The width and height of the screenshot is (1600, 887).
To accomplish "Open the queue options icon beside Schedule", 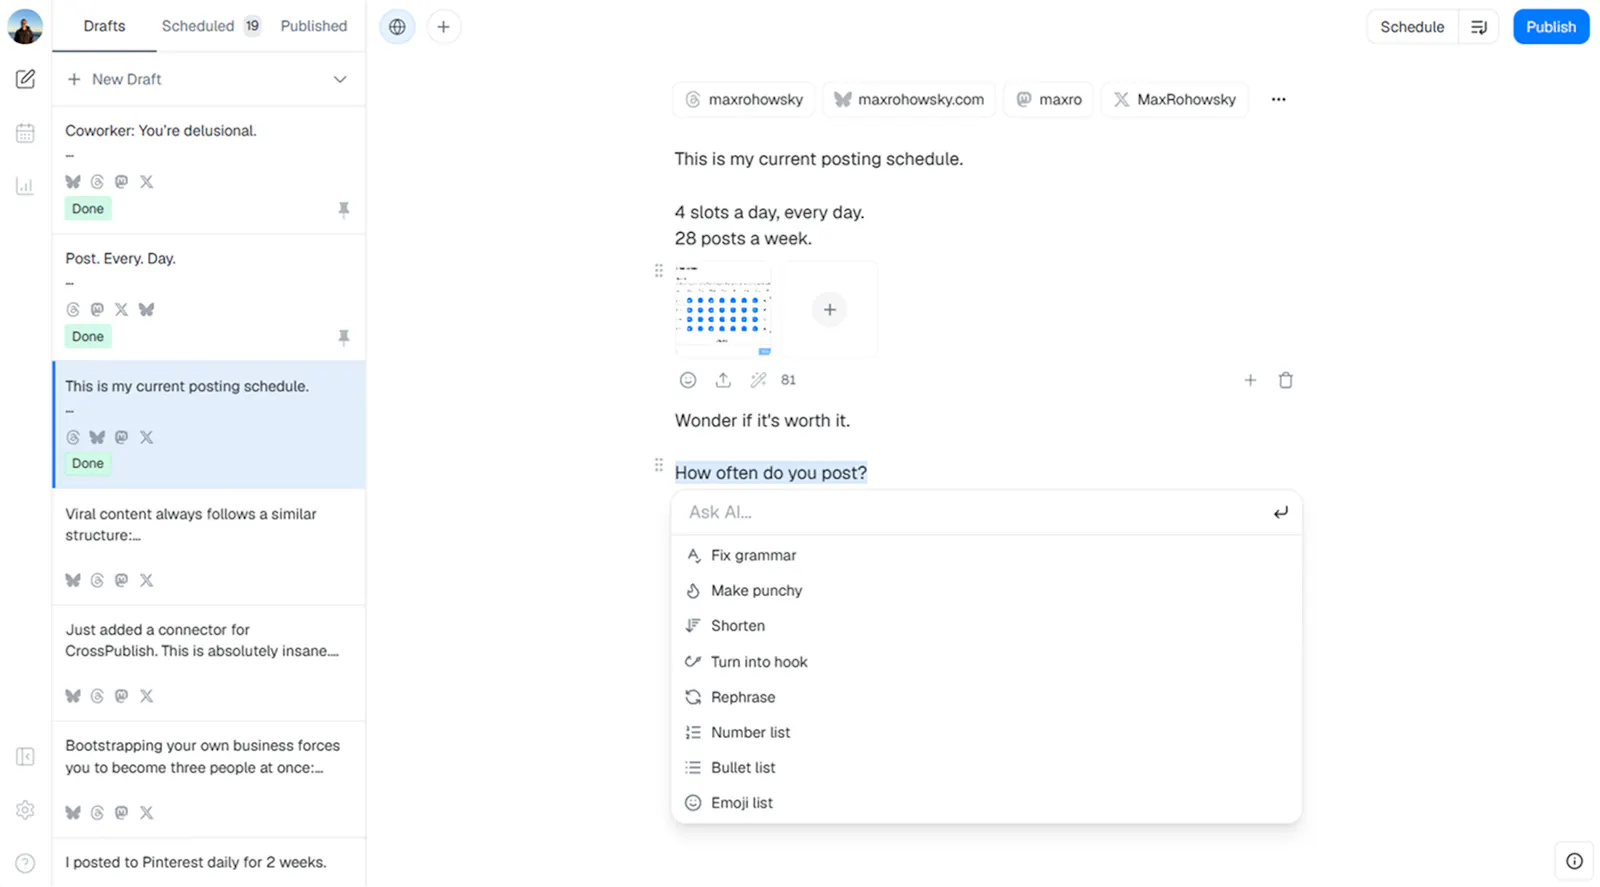I will tap(1479, 27).
